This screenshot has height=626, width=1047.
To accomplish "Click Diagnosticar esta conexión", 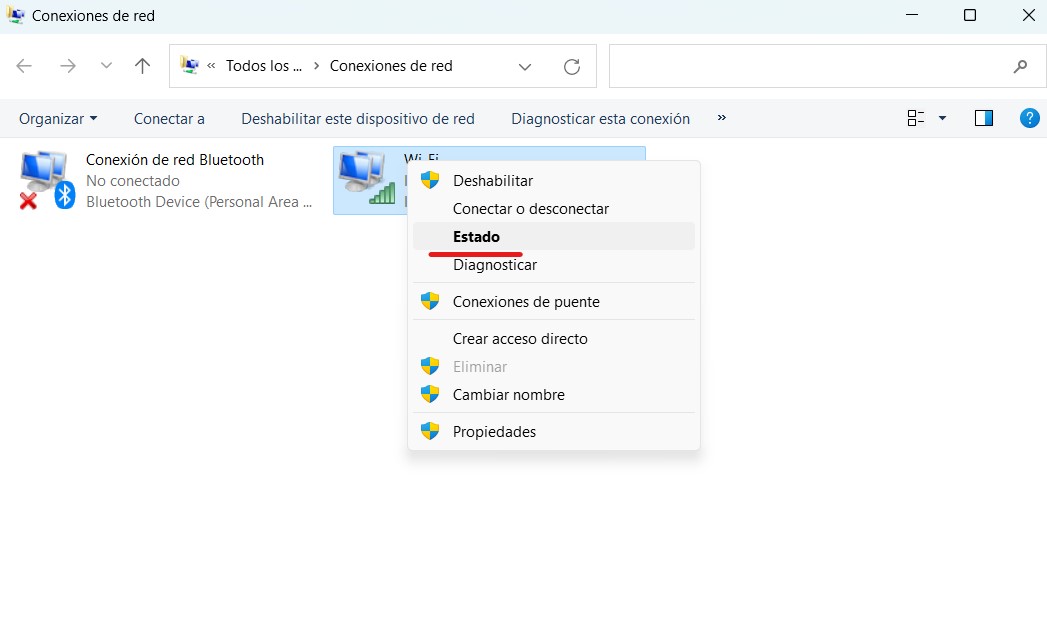I will (x=599, y=118).
